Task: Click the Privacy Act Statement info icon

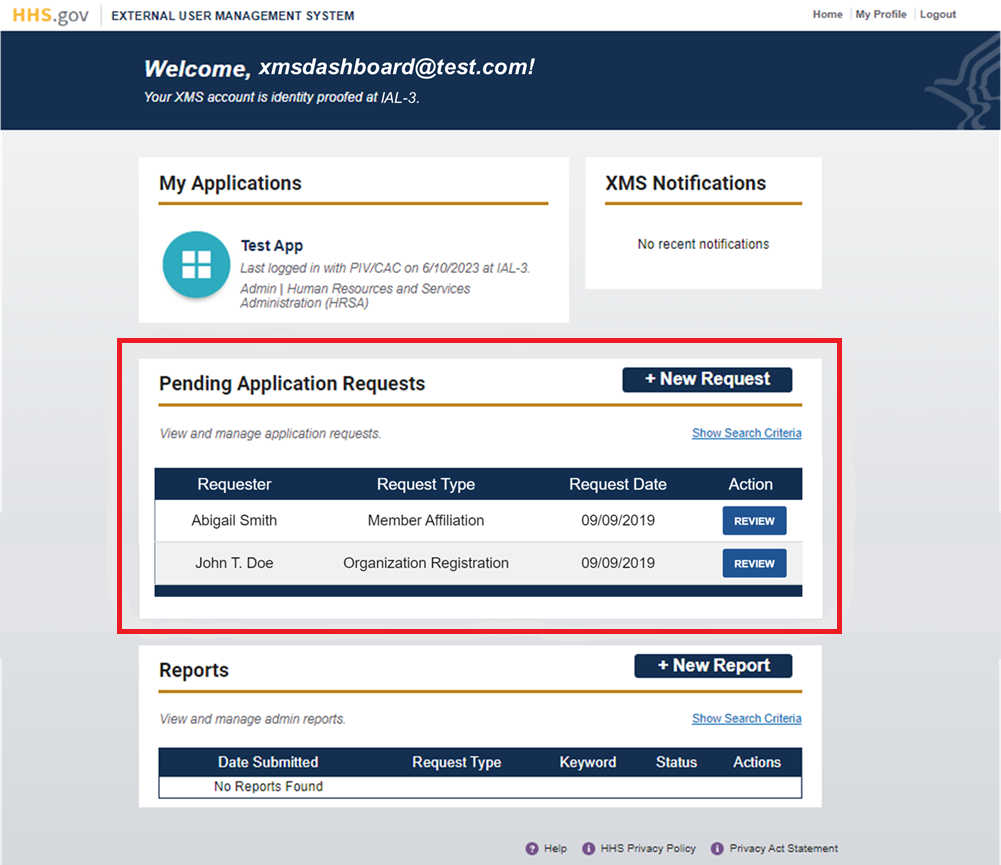Action: click(717, 848)
